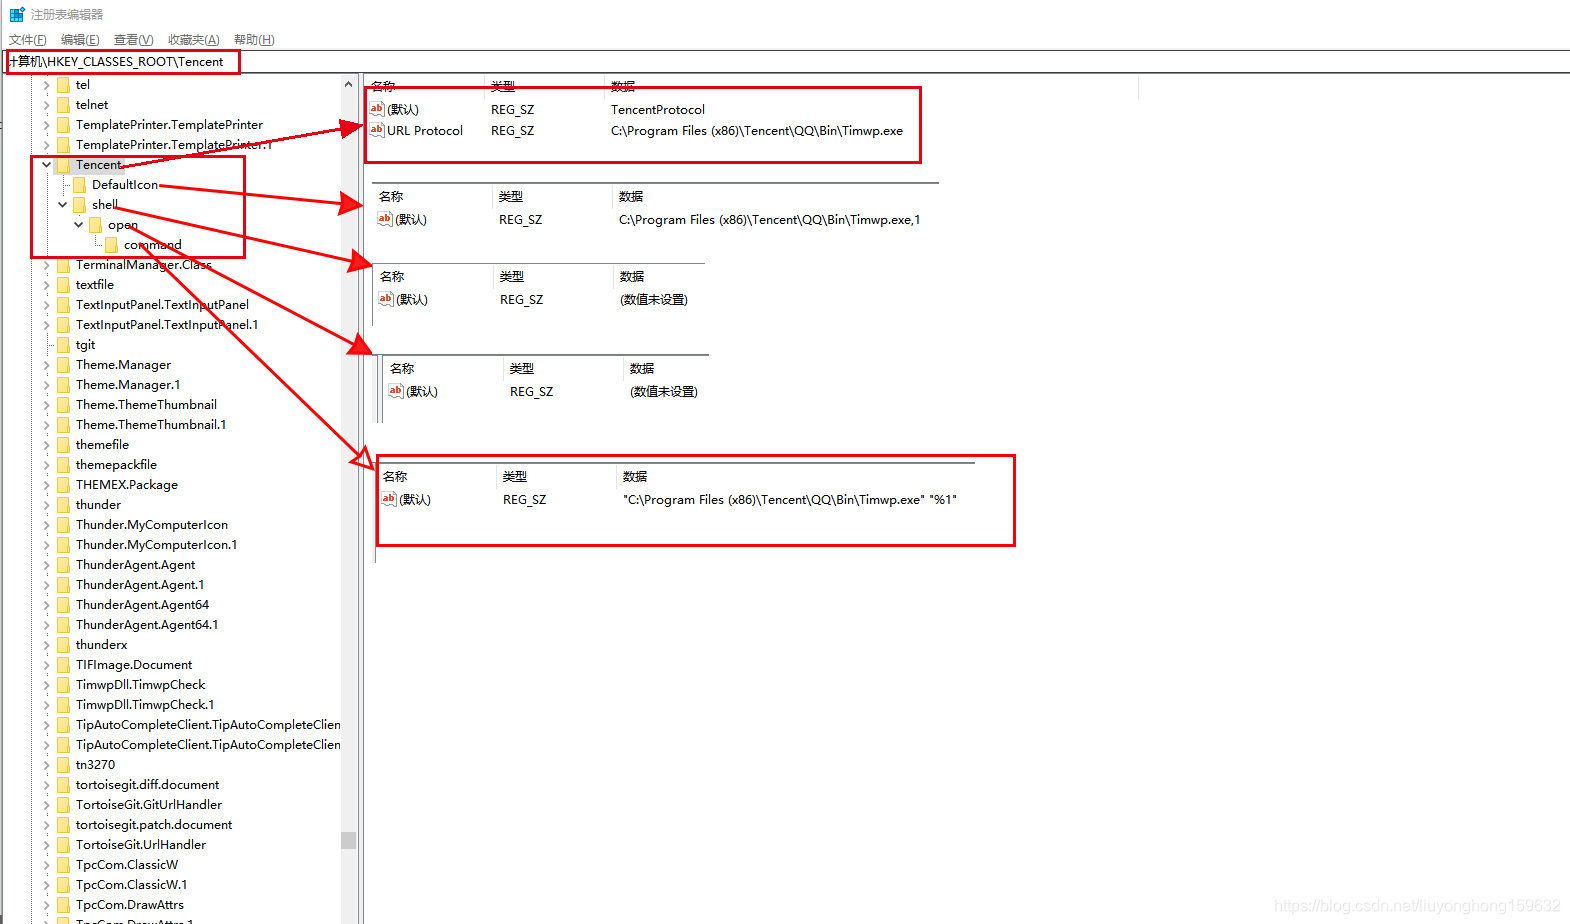Click the telnet key folder icon
This screenshot has height=924, width=1570.
click(64, 105)
